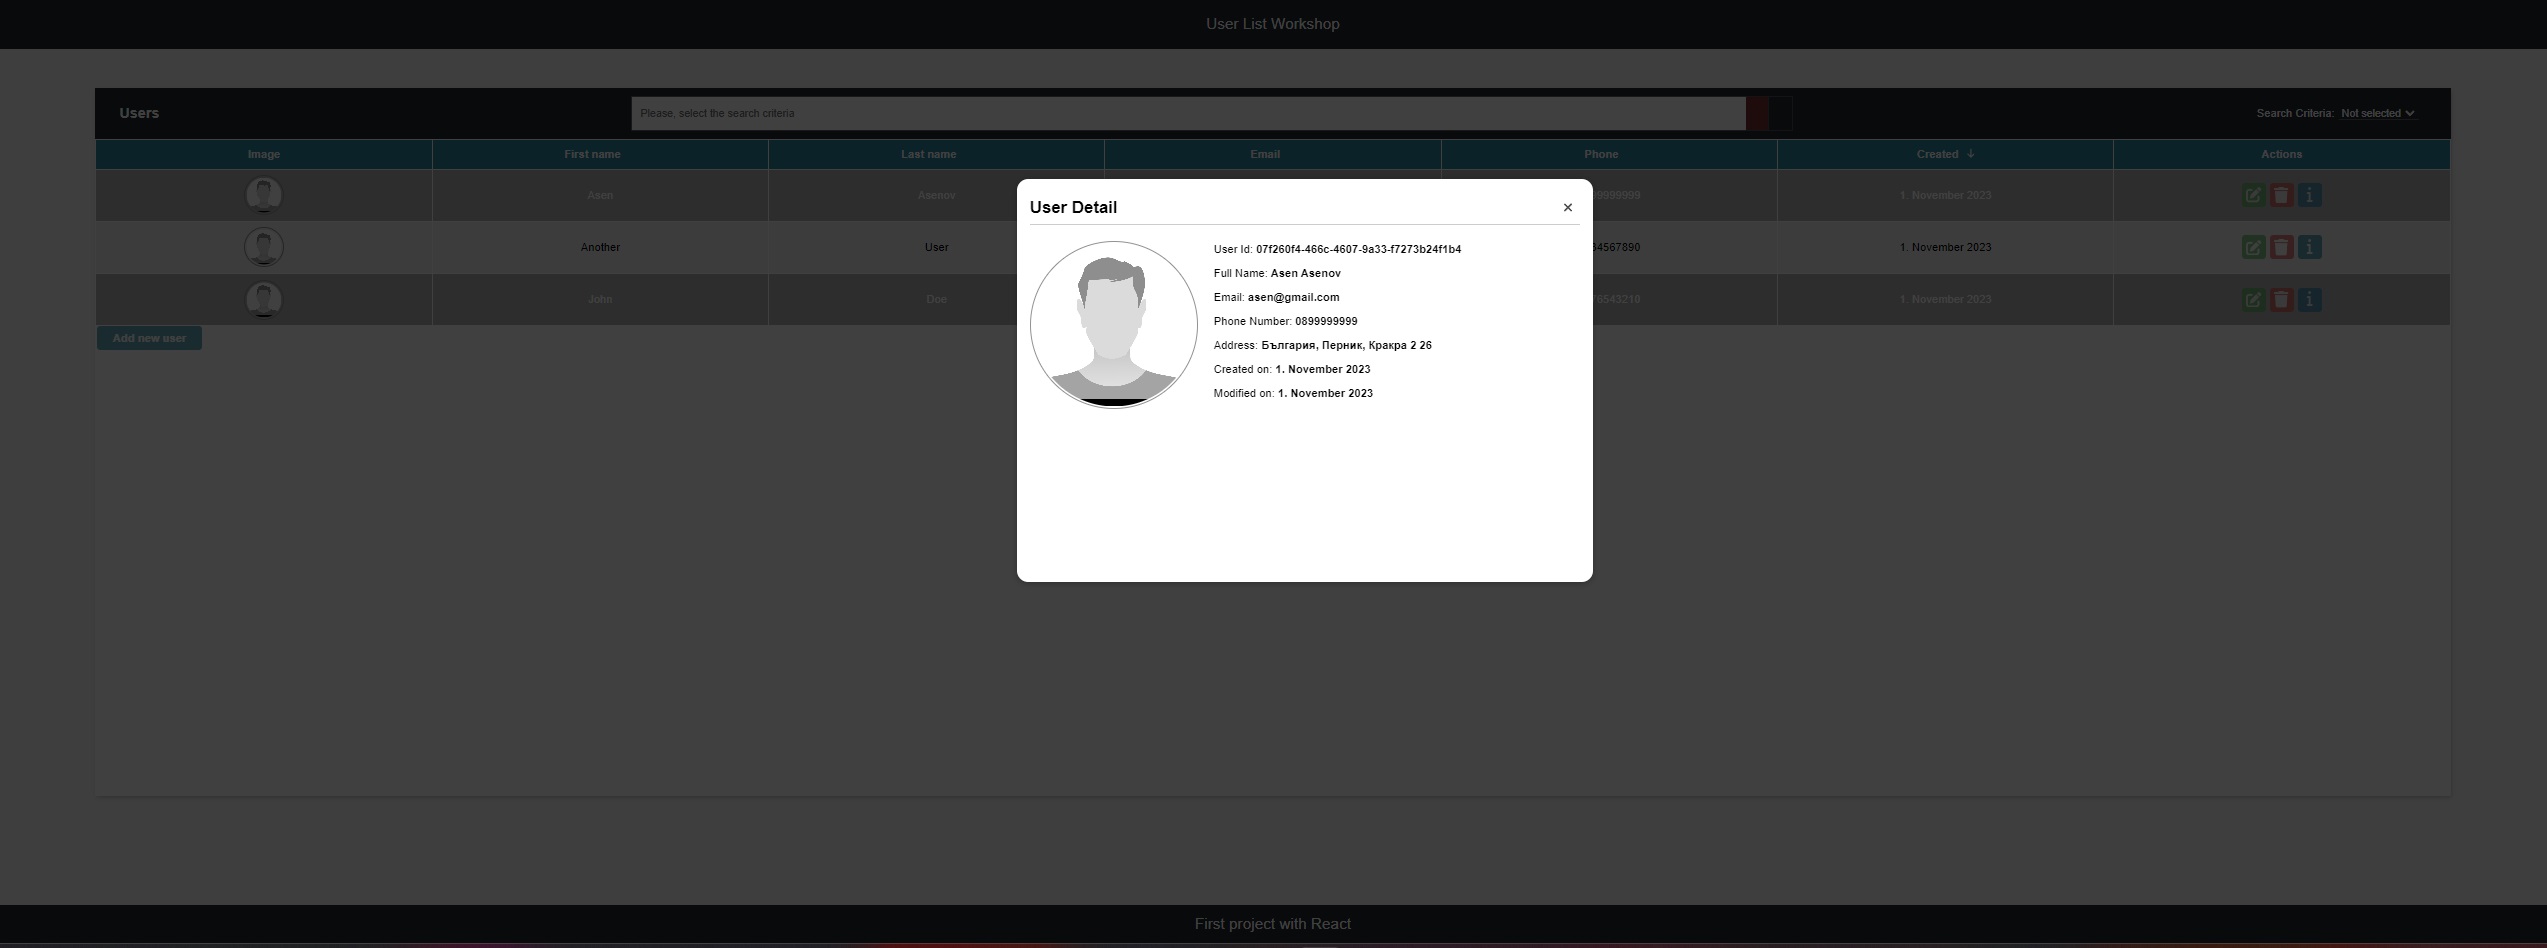Screen dimensions: 2547x948
Task: Show info for Another User
Action: (x=2309, y=248)
